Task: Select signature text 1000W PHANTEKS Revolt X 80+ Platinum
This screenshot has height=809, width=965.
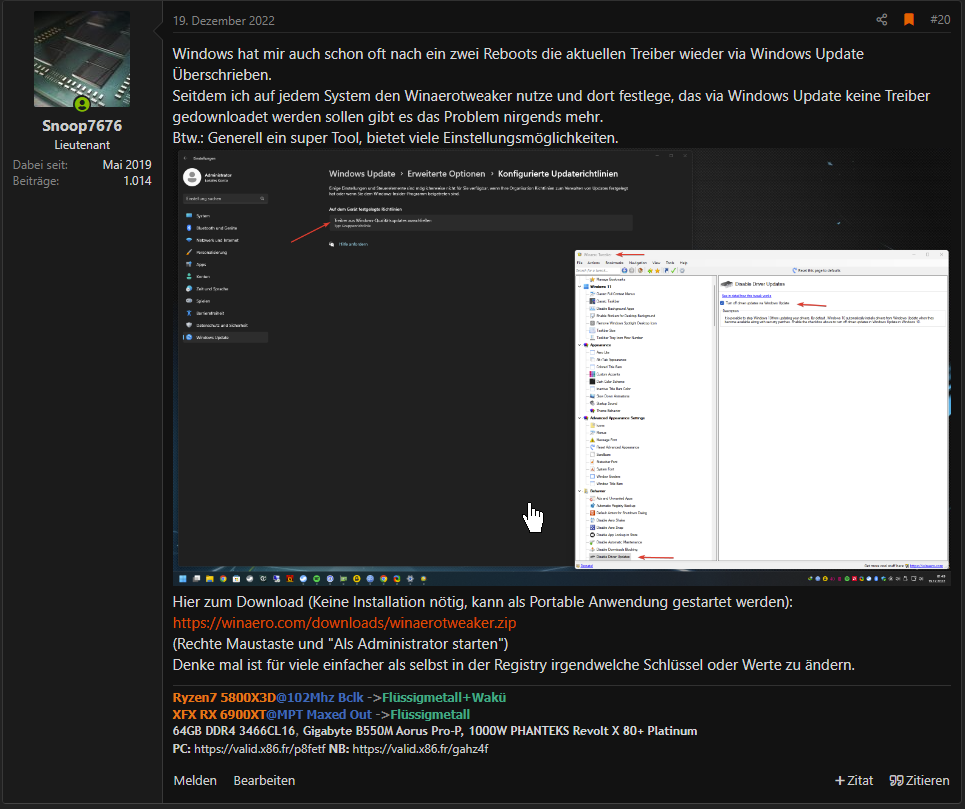Action: tap(583, 731)
